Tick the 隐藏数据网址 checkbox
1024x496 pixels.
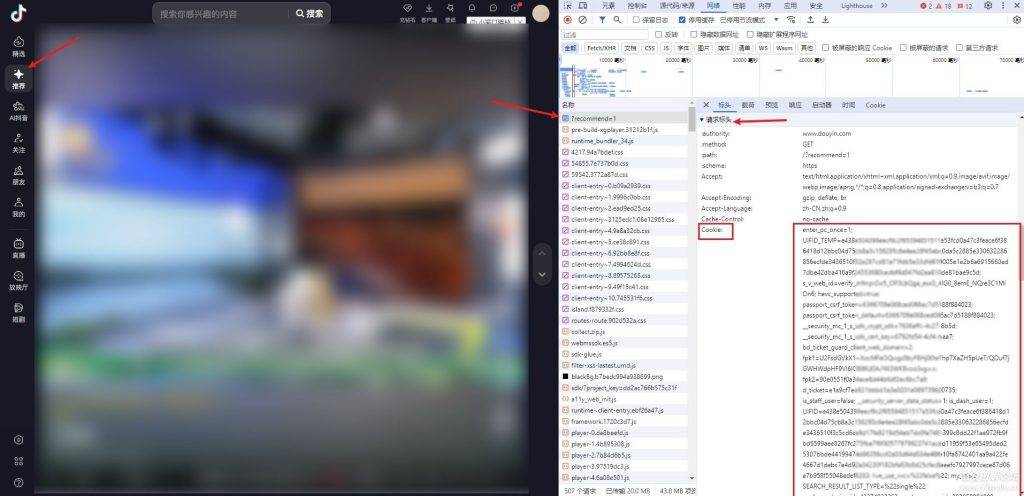(x=694, y=34)
